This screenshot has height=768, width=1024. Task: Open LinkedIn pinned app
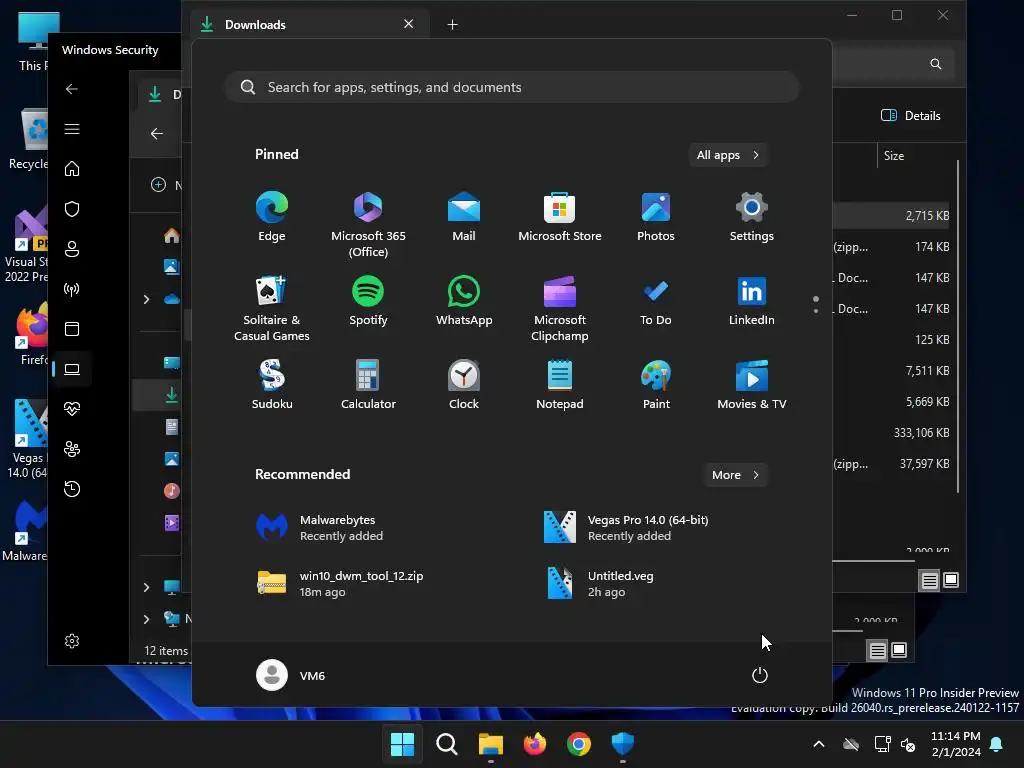point(752,301)
